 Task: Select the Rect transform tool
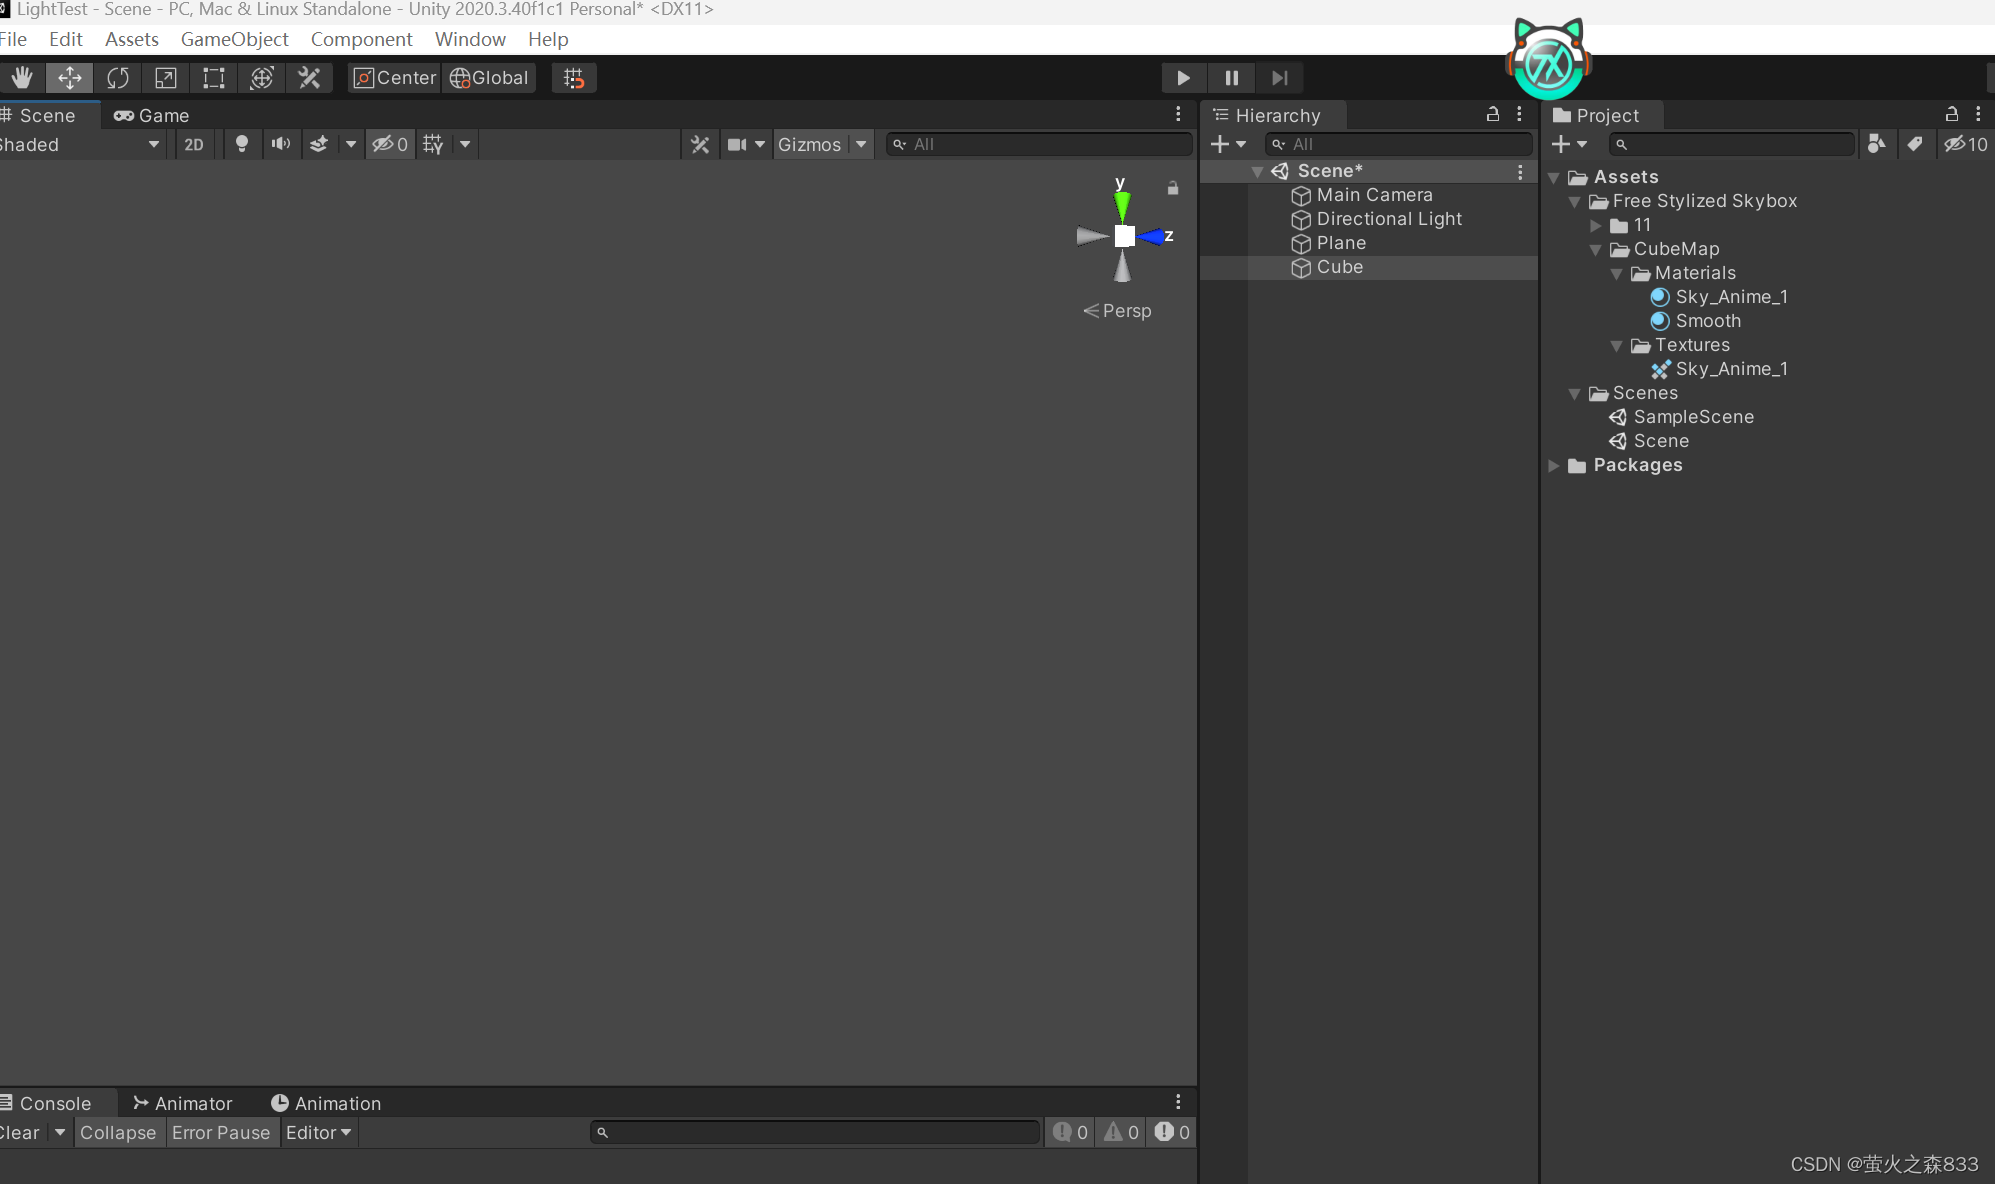(x=214, y=78)
